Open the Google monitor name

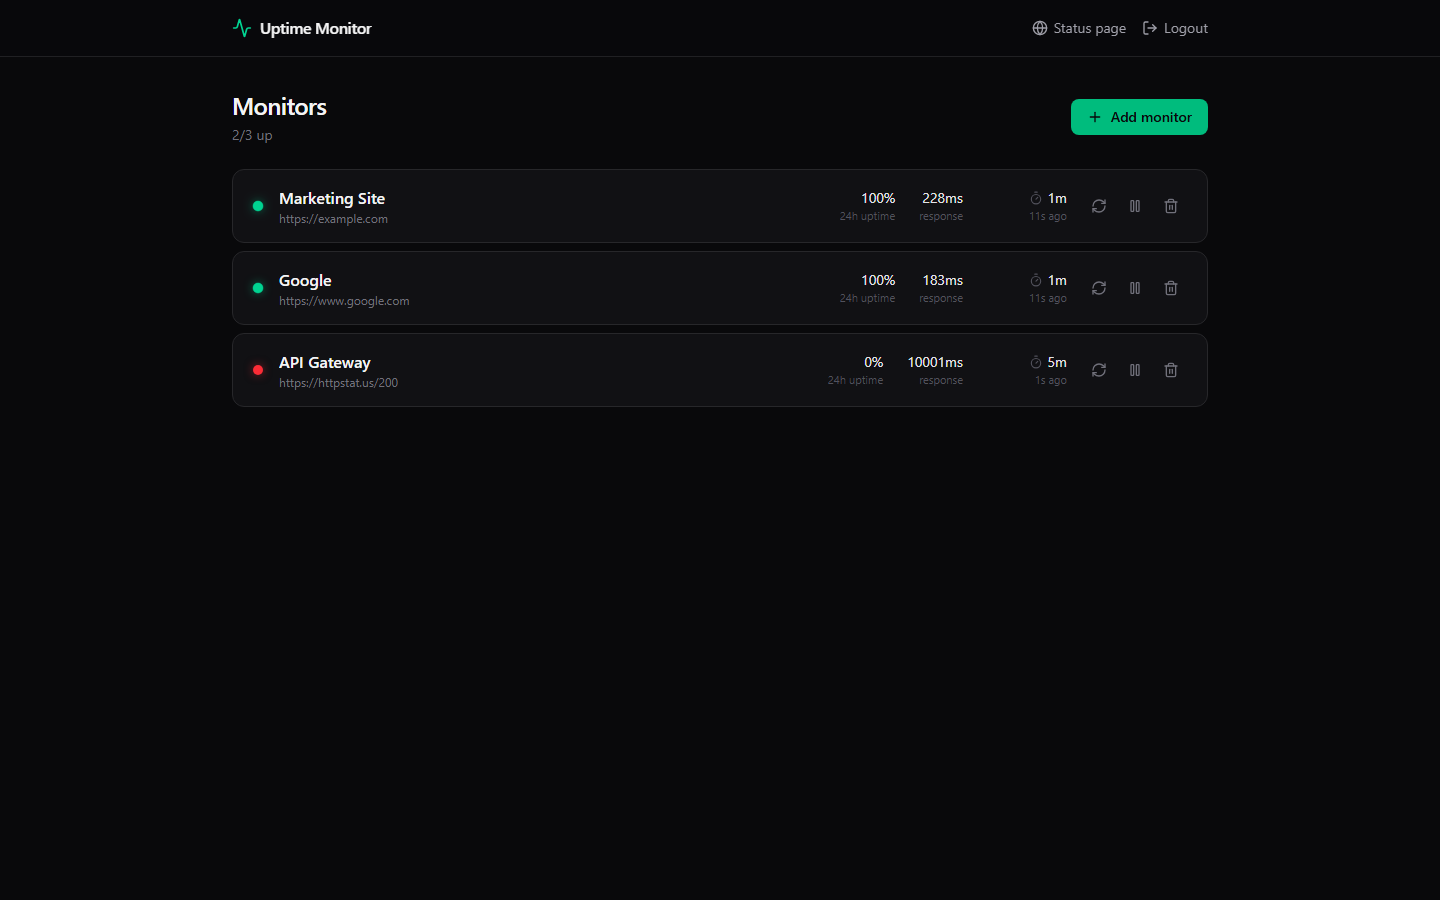(305, 280)
